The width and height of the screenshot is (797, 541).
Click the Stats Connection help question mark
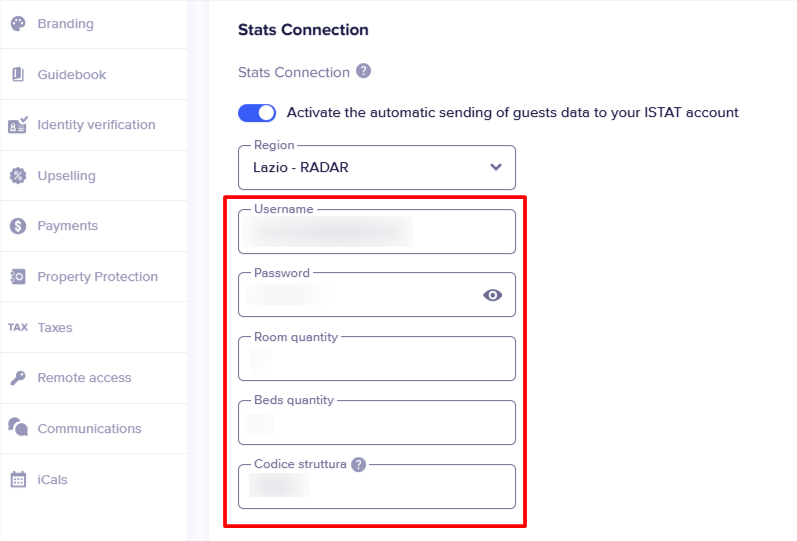pyautogui.click(x=364, y=72)
